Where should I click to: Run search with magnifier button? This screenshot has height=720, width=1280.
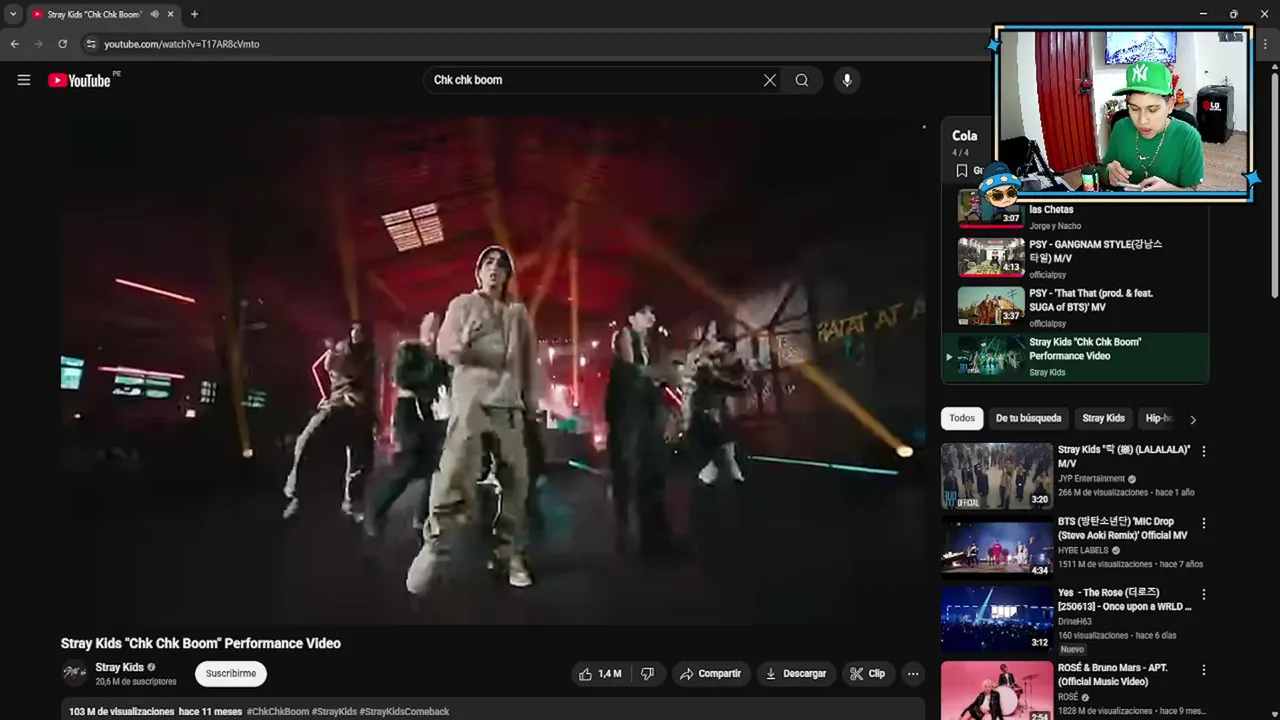click(x=802, y=80)
